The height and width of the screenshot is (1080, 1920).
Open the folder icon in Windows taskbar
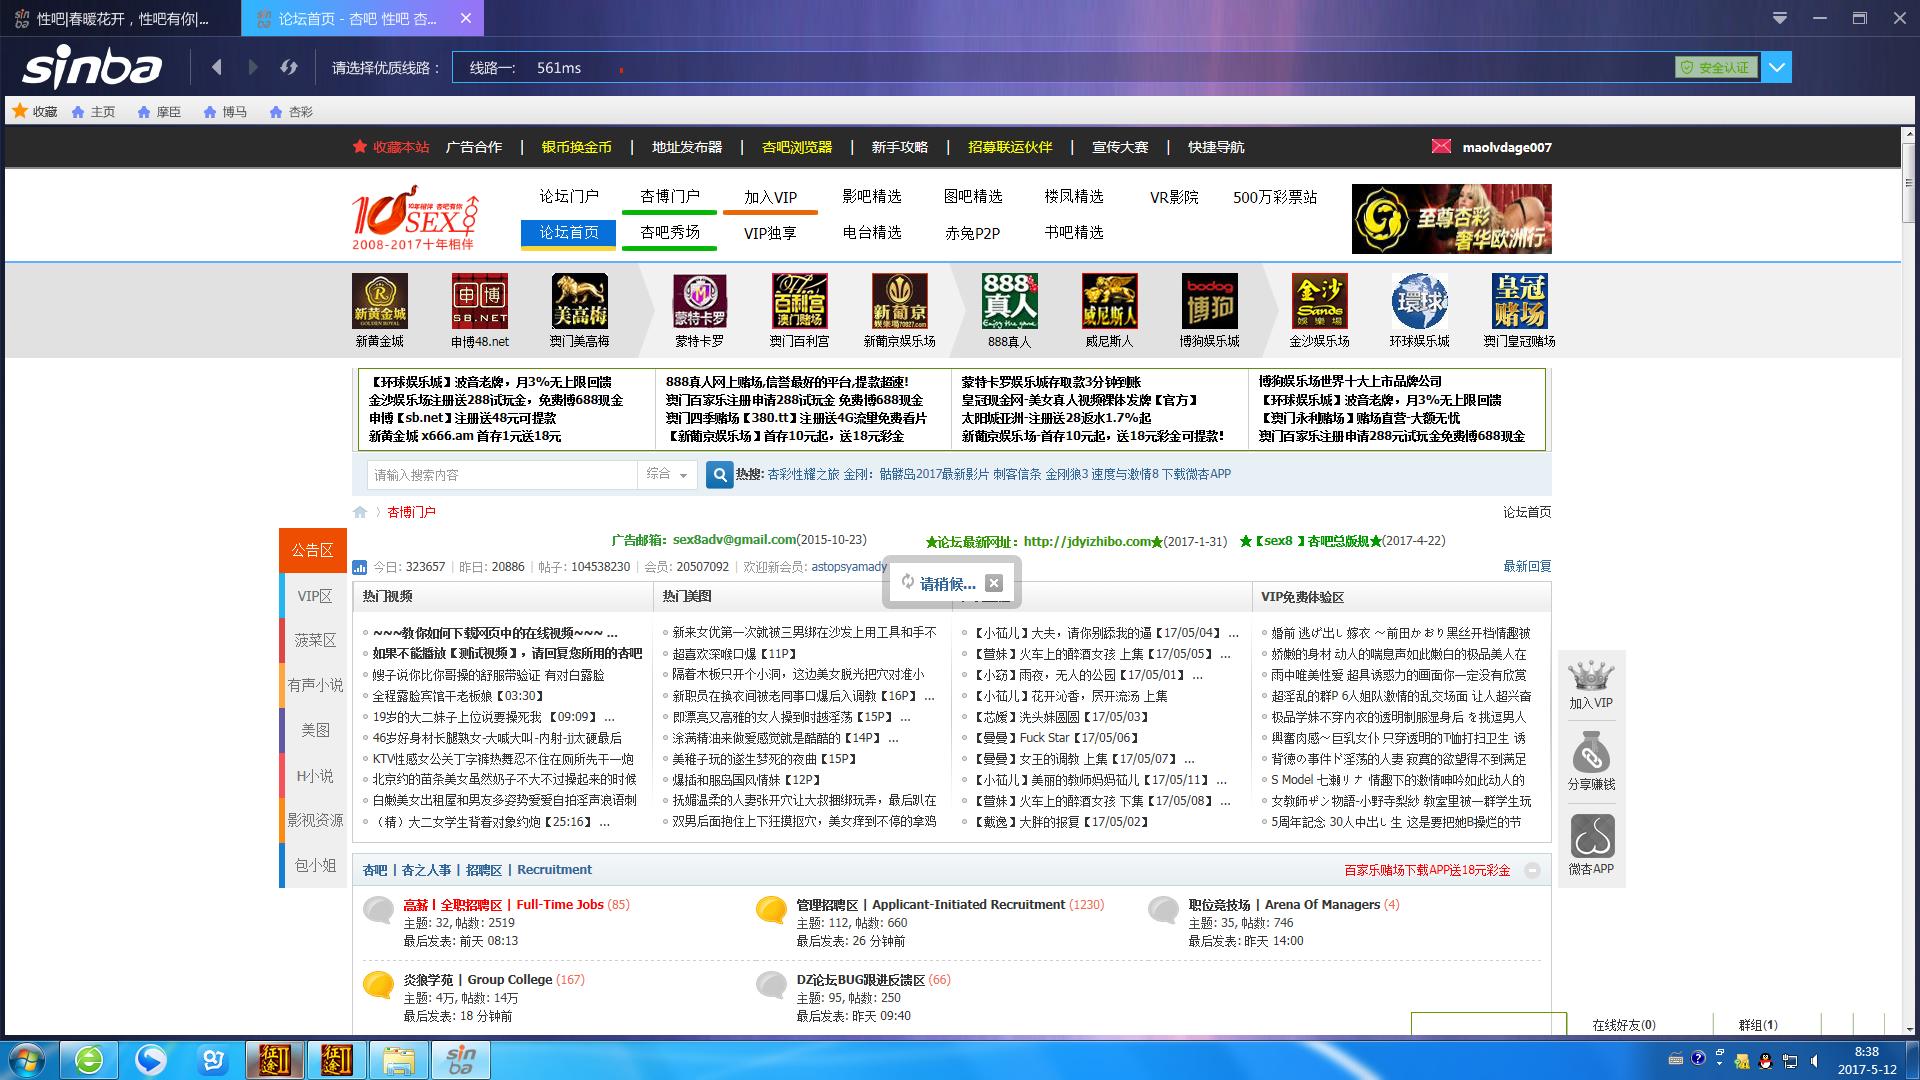click(398, 1059)
